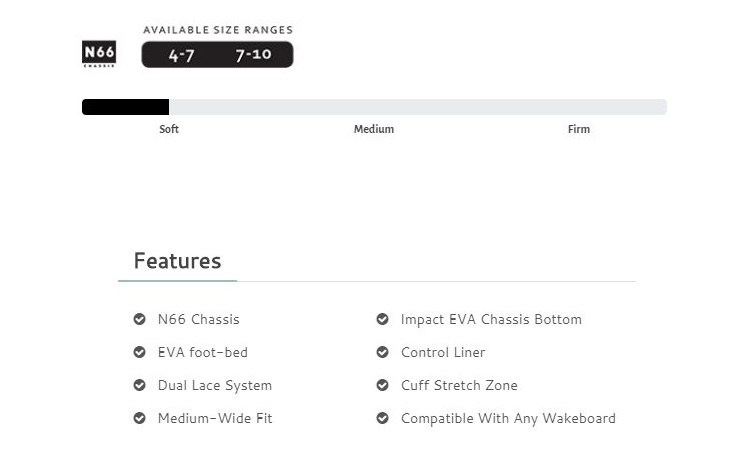The image size is (750, 450).
Task: Click the unfilled grey section of flex bar
Action: [418, 107]
